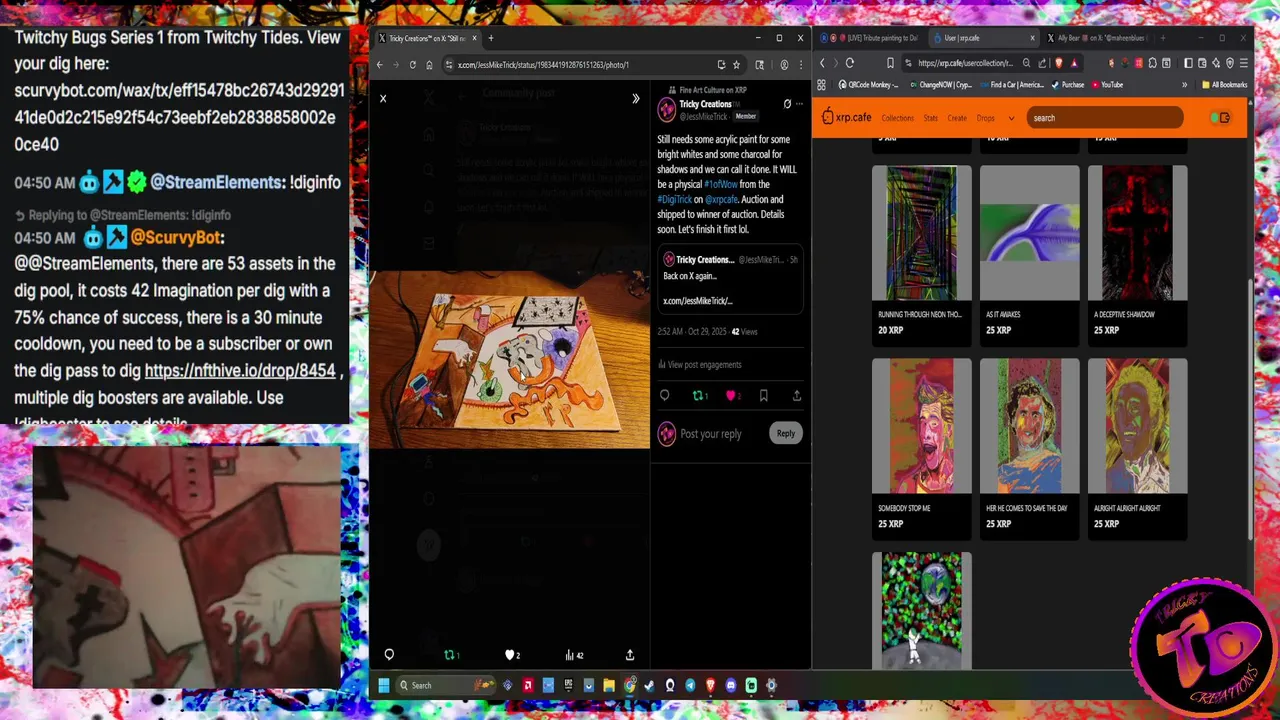Share the tweet from side panel

click(x=796, y=396)
